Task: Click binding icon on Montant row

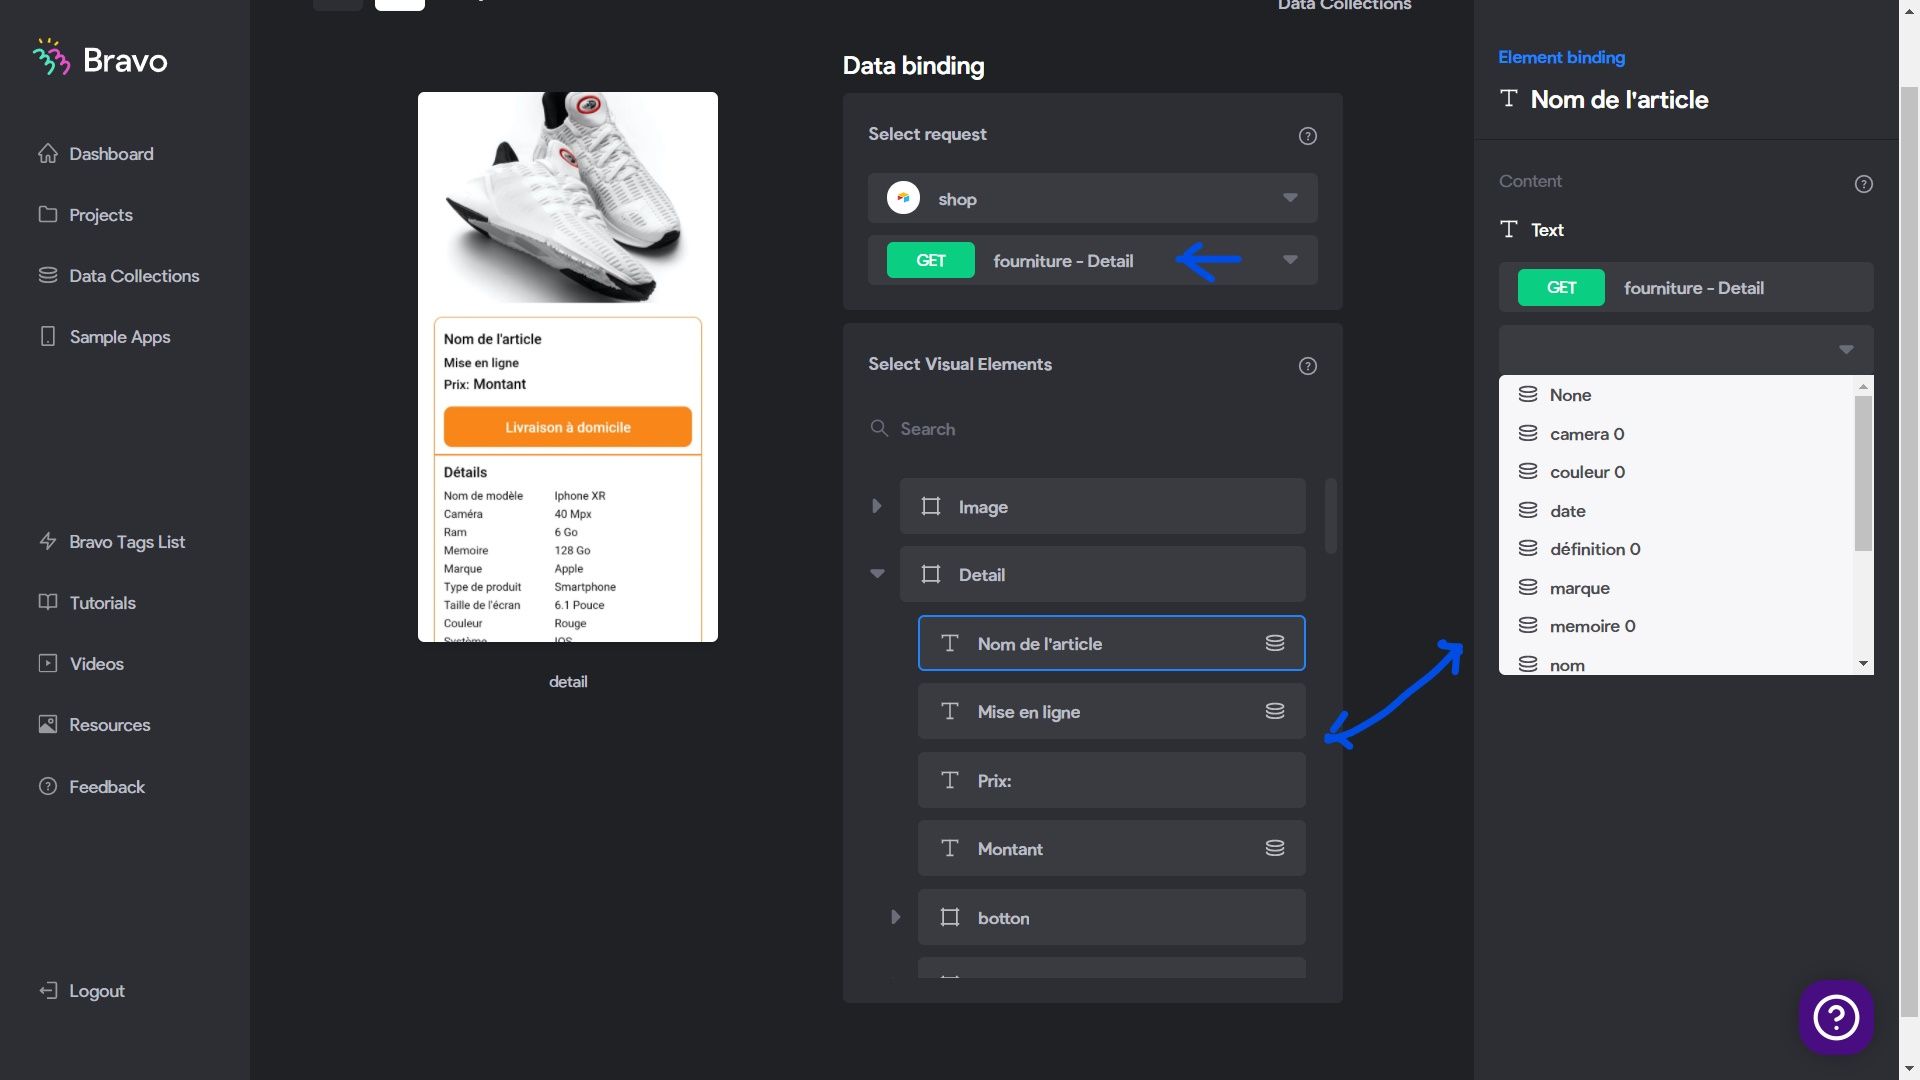Action: click(x=1274, y=848)
